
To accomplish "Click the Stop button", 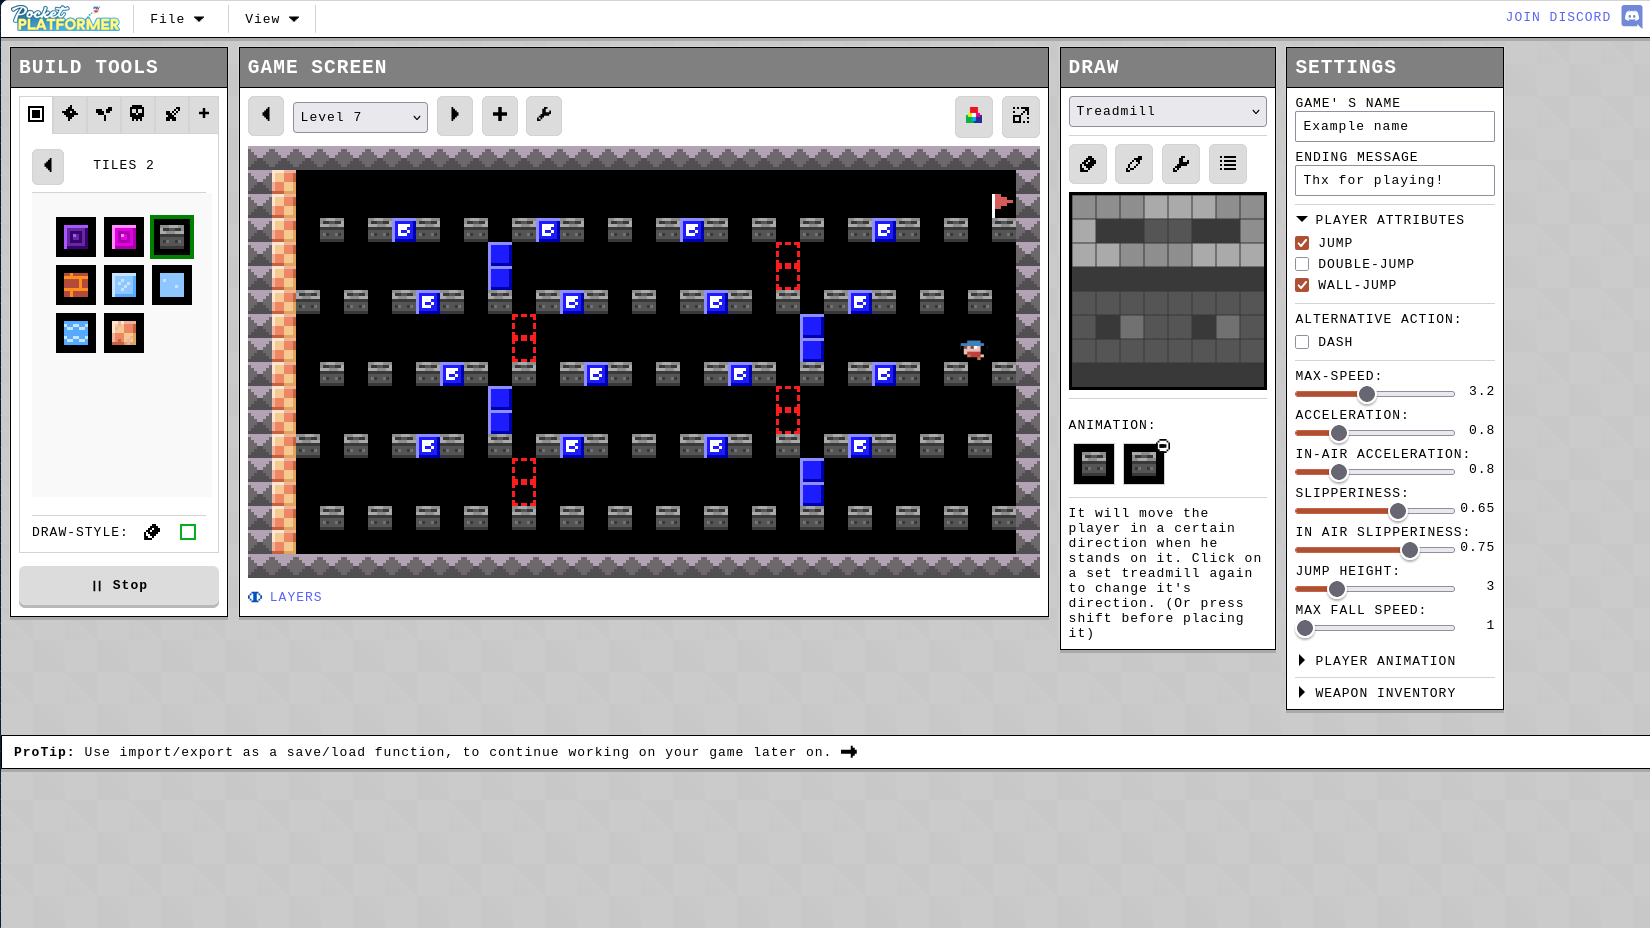I will tap(119, 586).
